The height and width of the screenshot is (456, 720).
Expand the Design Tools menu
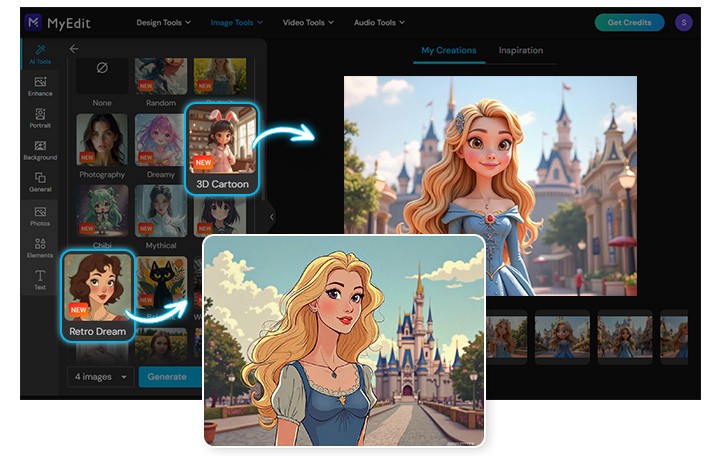(163, 22)
